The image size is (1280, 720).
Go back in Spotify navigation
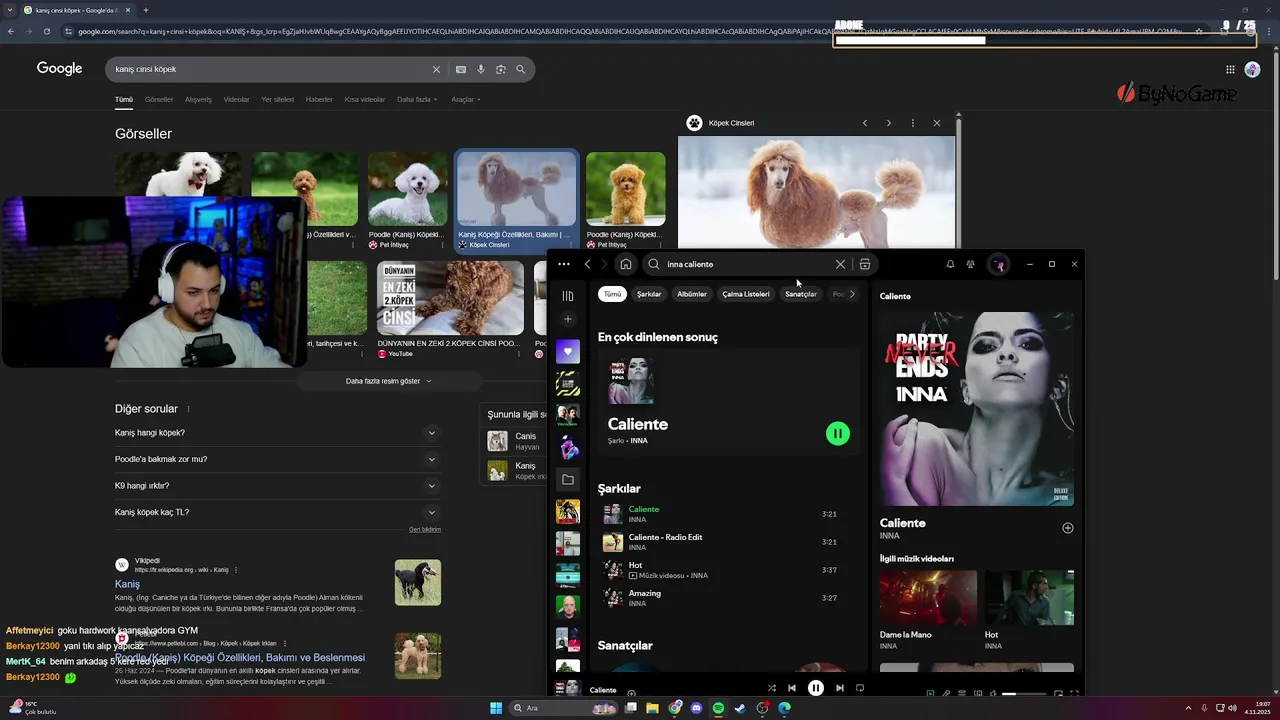pos(588,264)
